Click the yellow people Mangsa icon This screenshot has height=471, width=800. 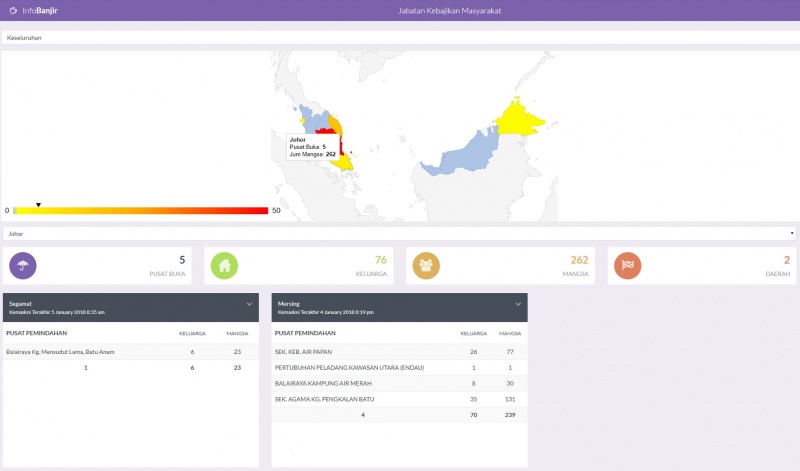[426, 265]
